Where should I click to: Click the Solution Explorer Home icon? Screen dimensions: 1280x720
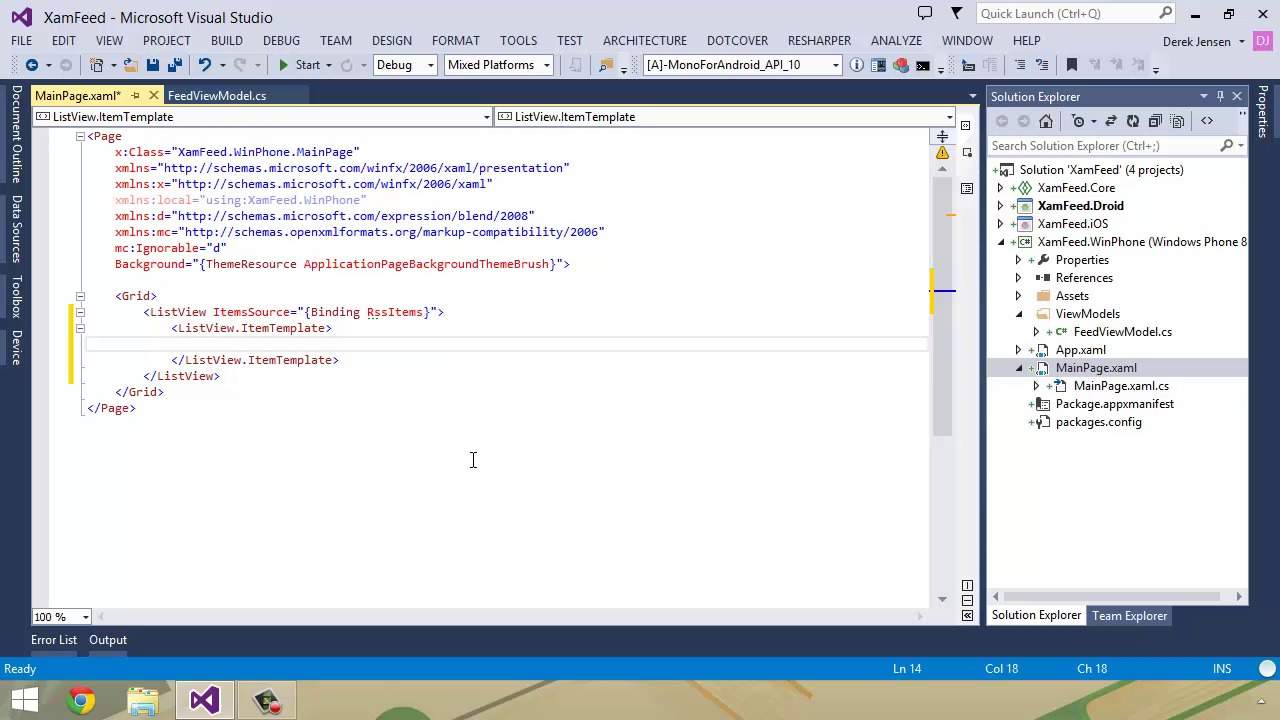pyautogui.click(x=1046, y=121)
